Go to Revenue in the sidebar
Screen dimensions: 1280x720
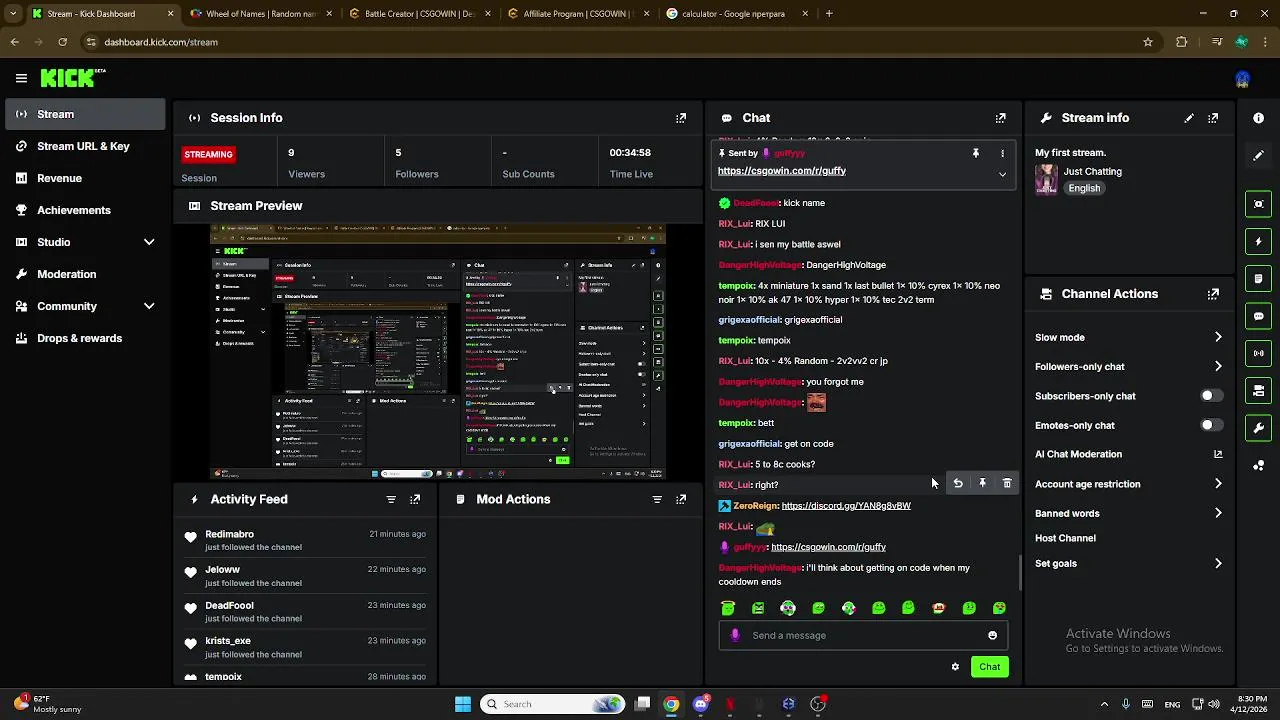[83, 178]
